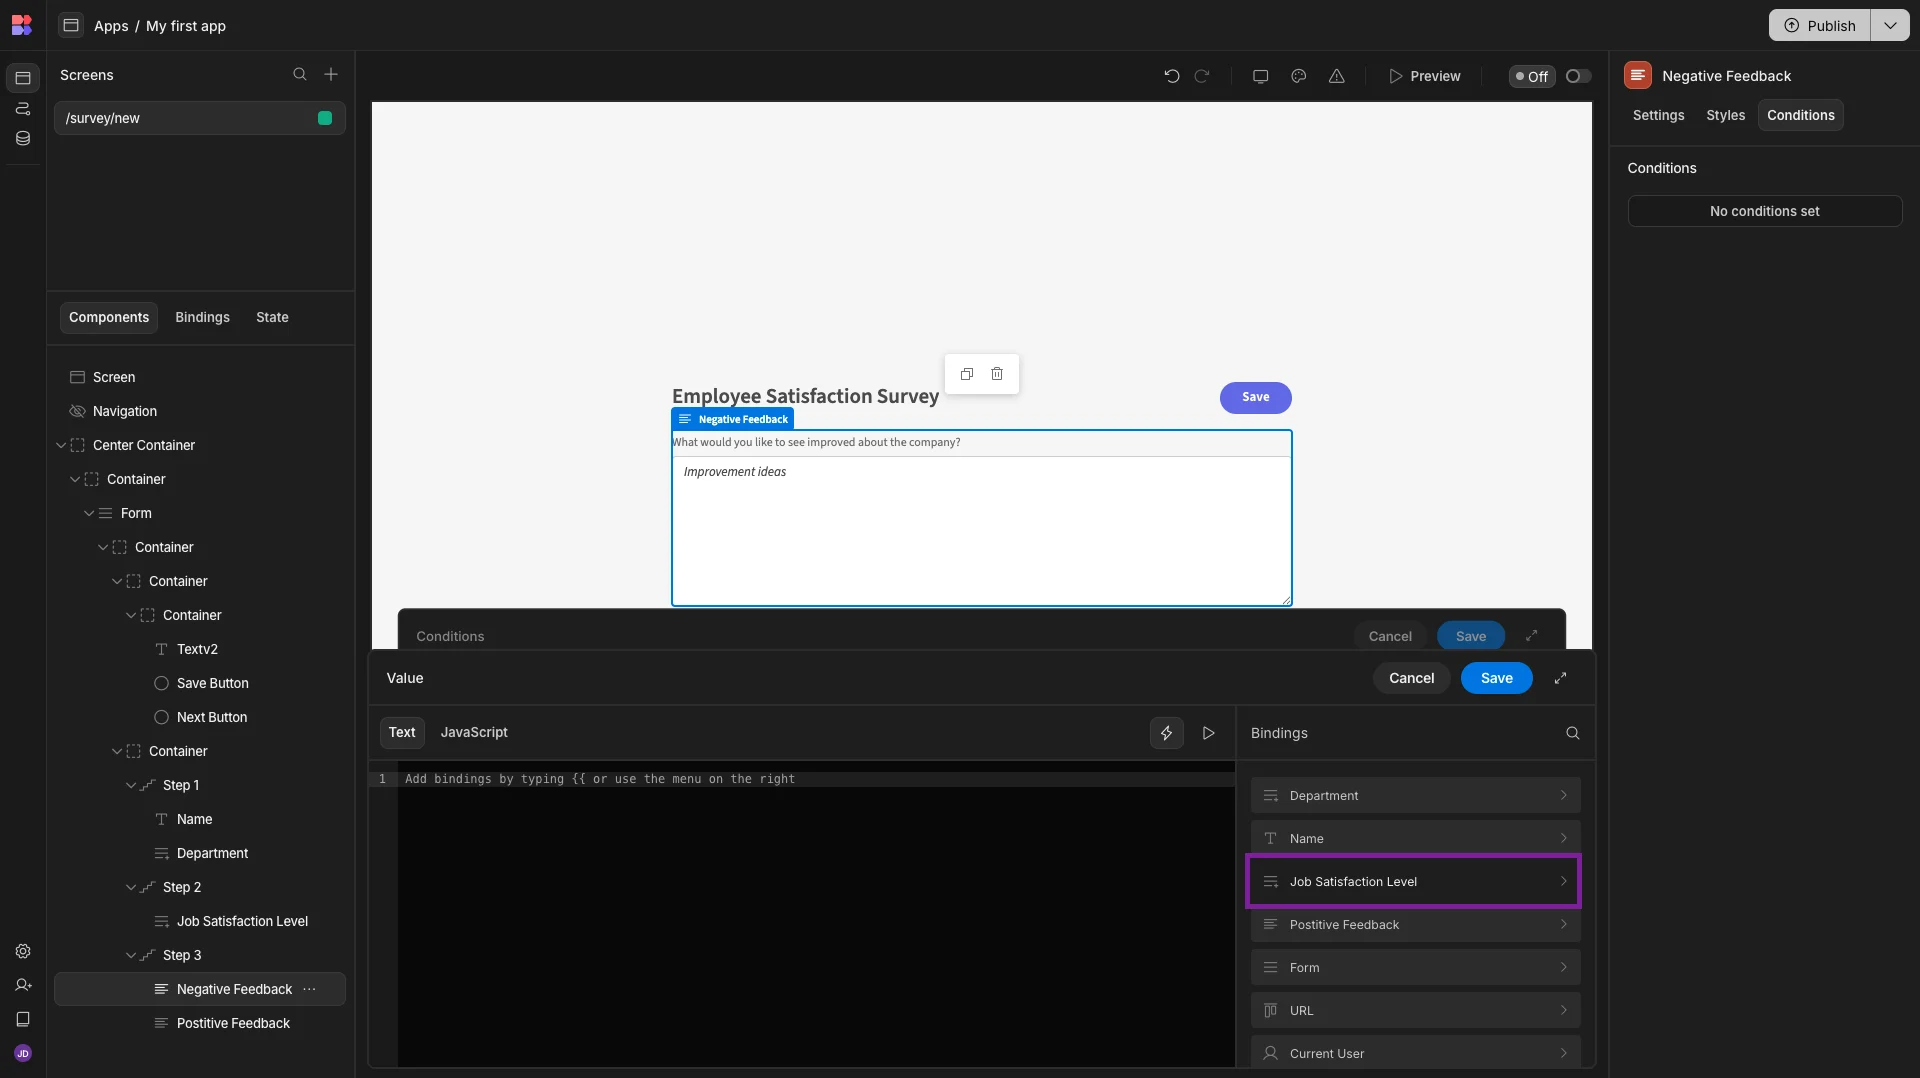
Task: Open the theme palette icon
Action: [x=1299, y=76]
